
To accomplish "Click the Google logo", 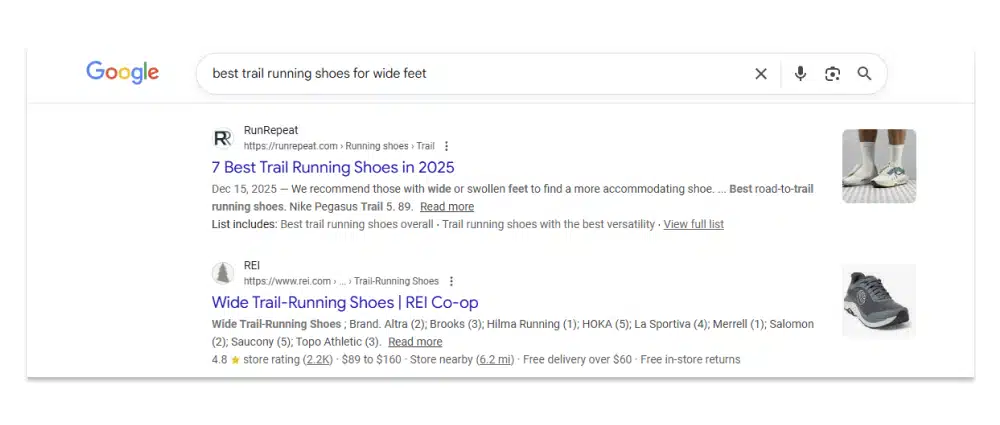I will tap(122, 72).
